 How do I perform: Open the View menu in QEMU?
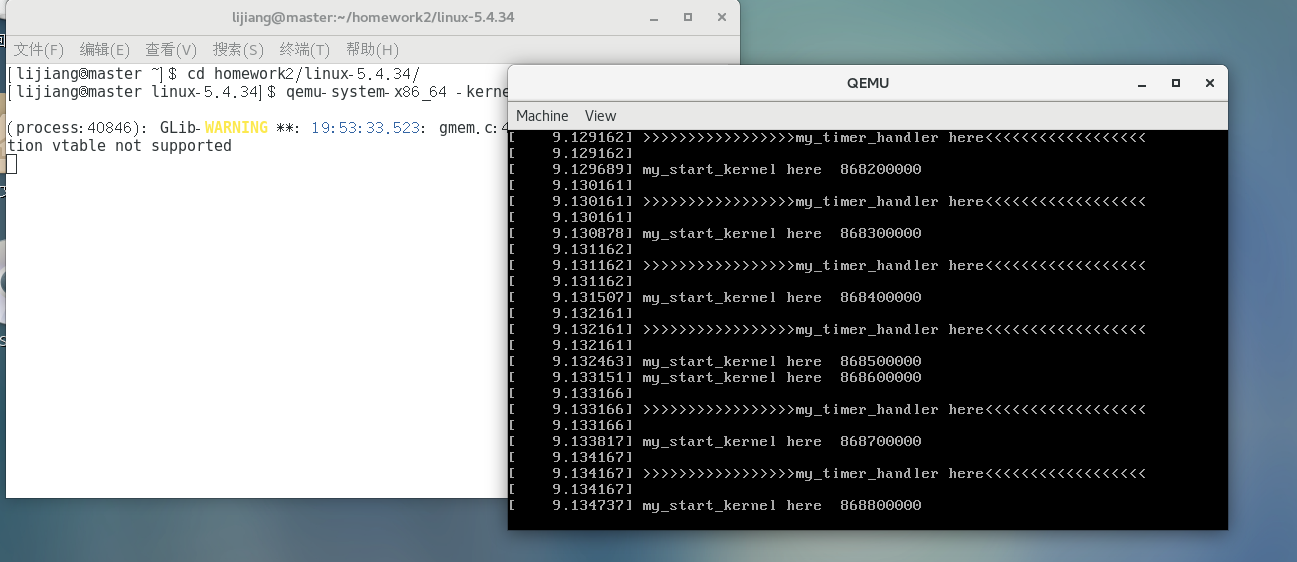(601, 116)
